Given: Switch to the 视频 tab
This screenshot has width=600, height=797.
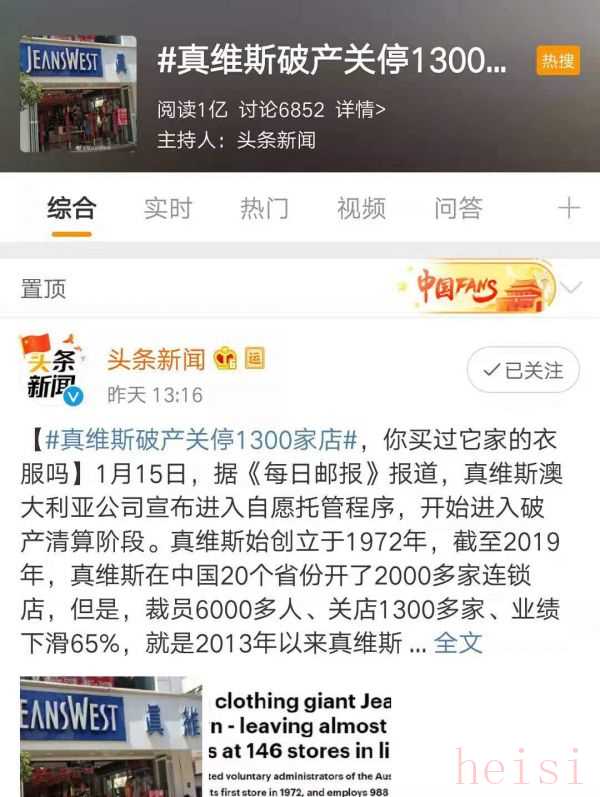Looking at the screenshot, I should click(362, 208).
